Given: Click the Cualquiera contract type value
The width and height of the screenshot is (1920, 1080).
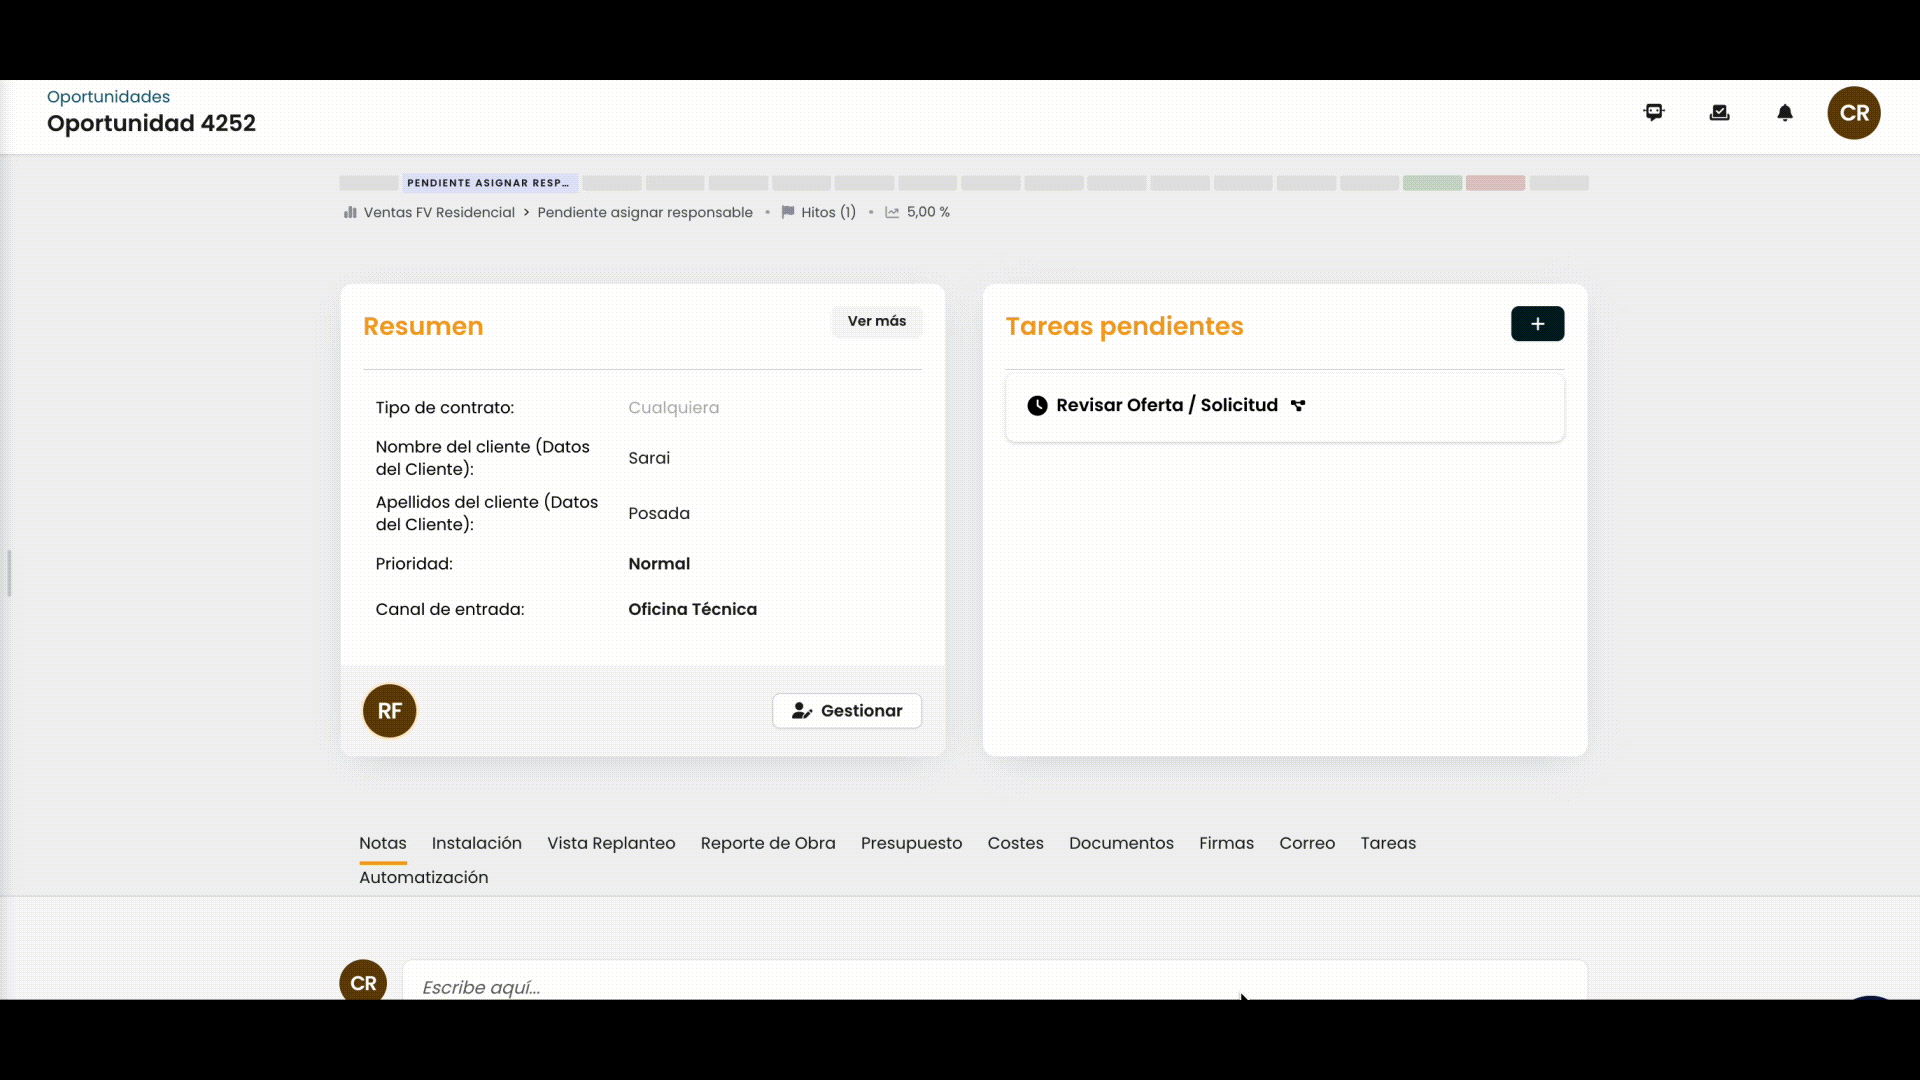Looking at the screenshot, I should click(x=674, y=408).
